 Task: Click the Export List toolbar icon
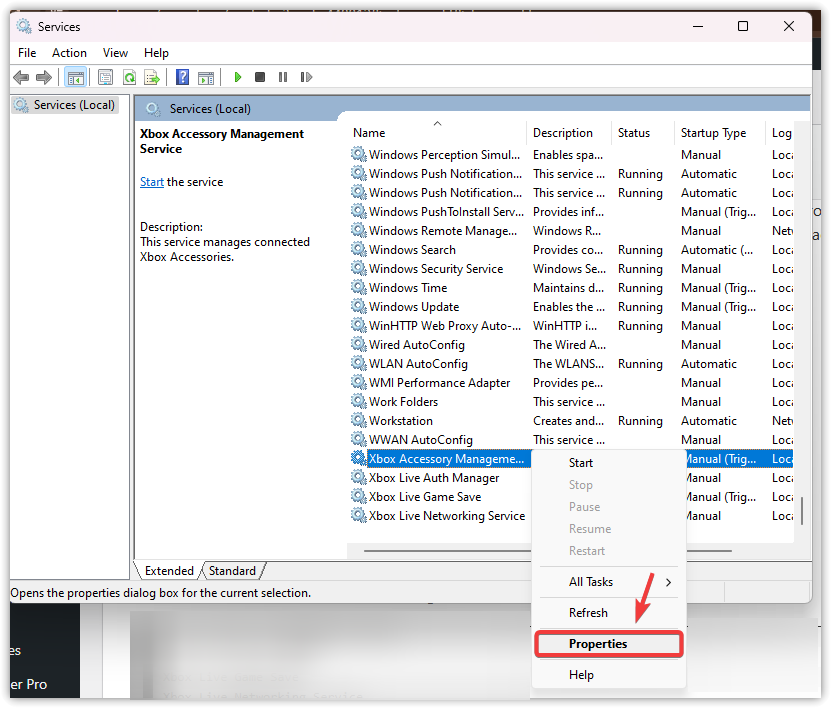152,77
